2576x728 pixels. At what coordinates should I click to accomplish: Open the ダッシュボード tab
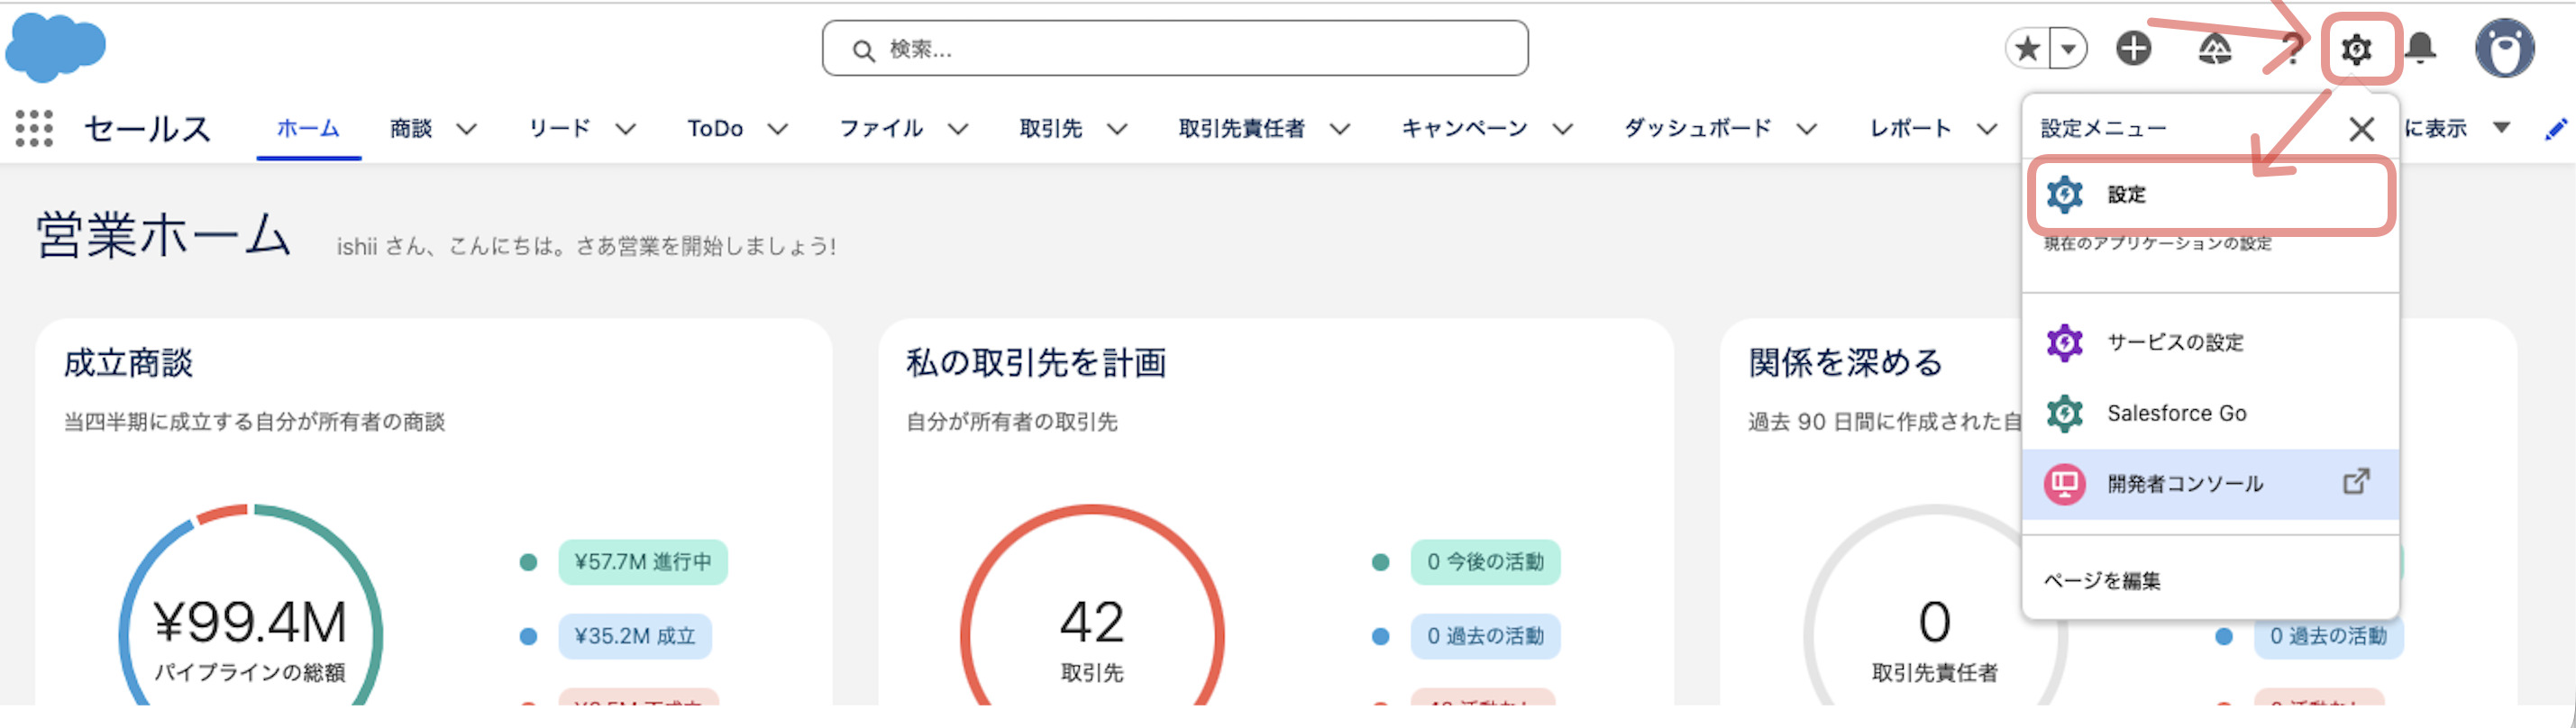[1698, 128]
